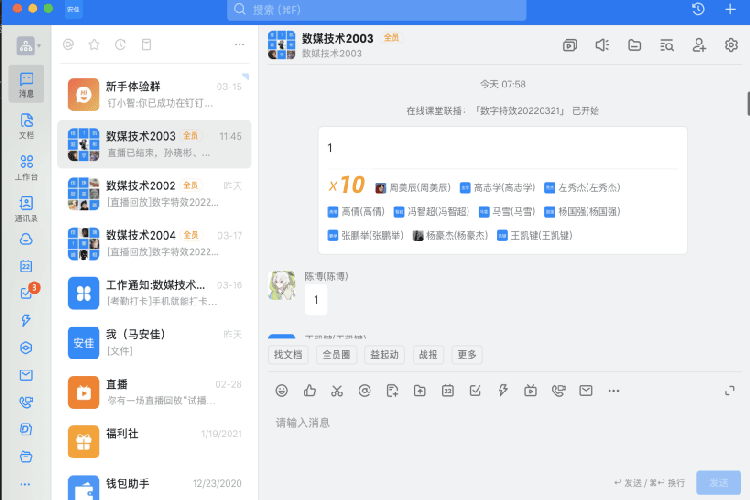This screenshot has height=500, width=750.
Task: Click the 战报 quick button
Action: 427,354
